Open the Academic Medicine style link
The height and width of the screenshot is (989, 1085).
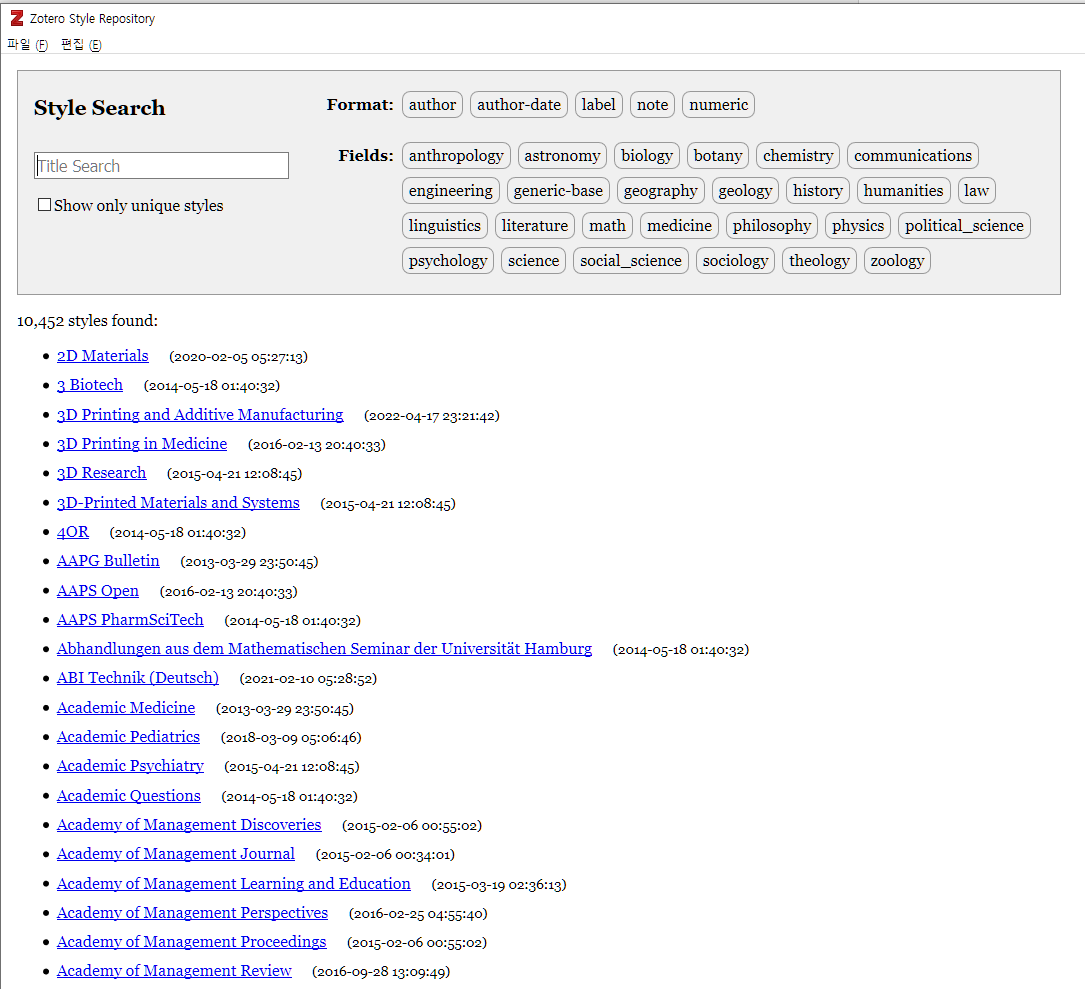(126, 707)
